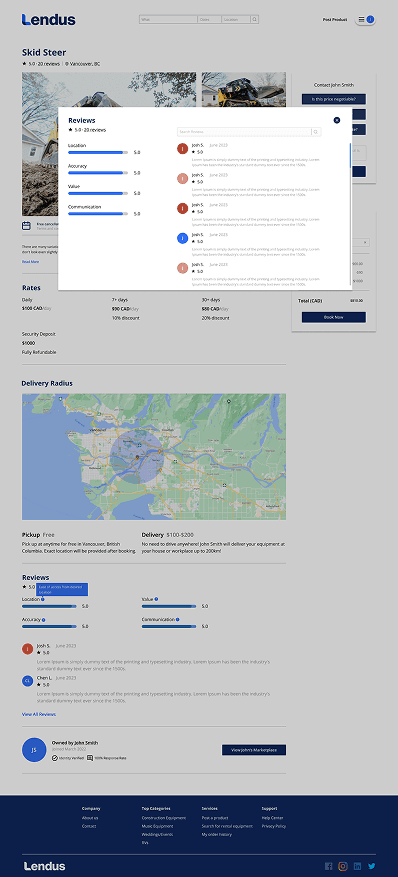
Task: Click the delivery radius map
Action: click(x=154, y=456)
